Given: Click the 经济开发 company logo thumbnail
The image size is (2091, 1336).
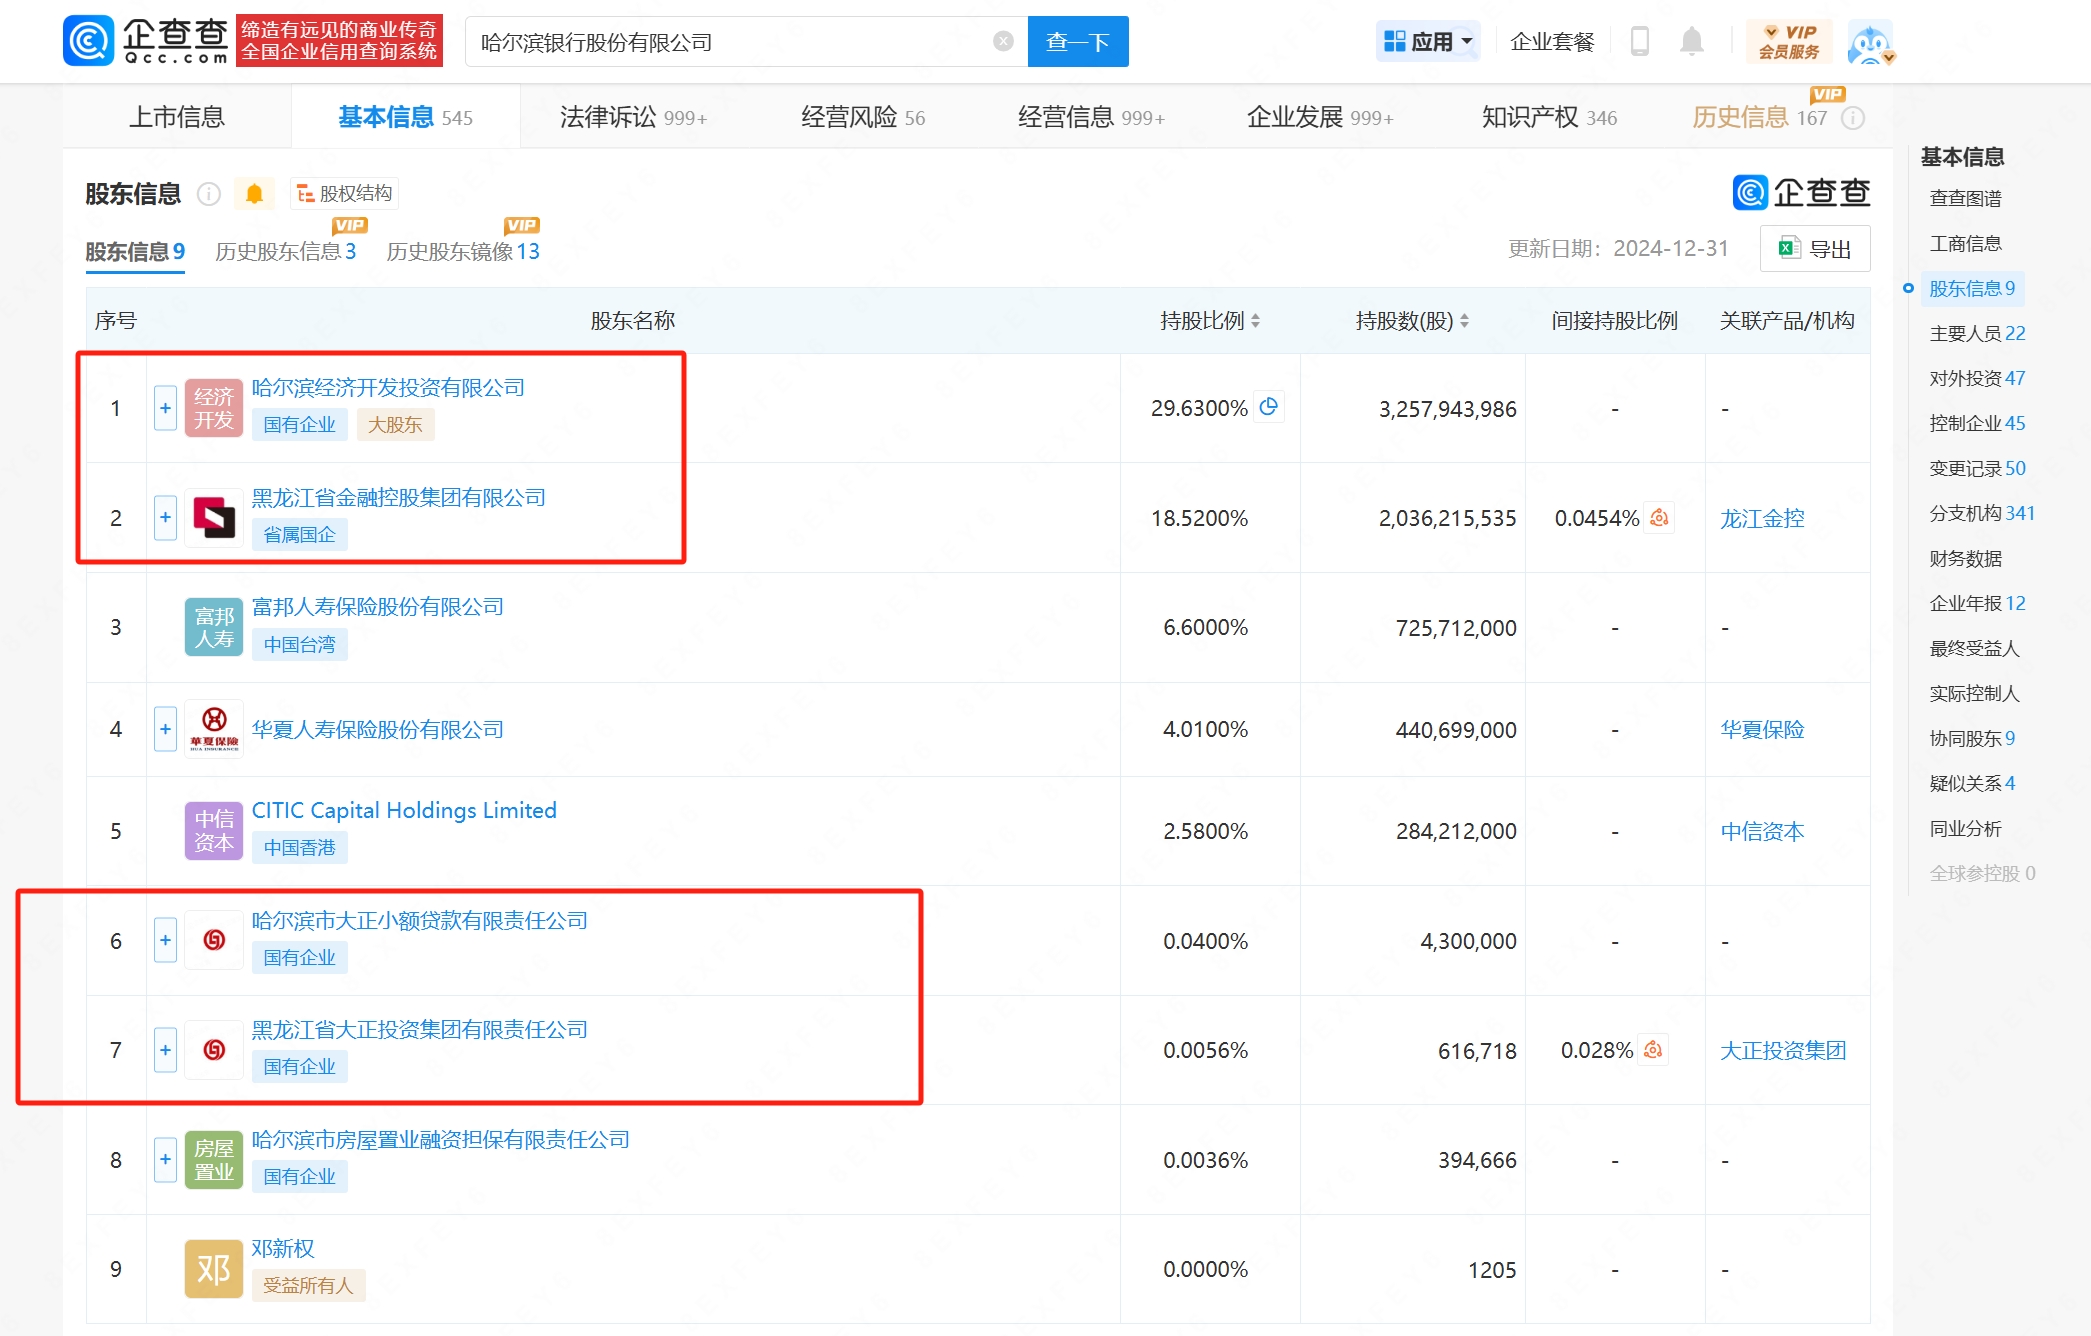Looking at the screenshot, I should [x=214, y=408].
